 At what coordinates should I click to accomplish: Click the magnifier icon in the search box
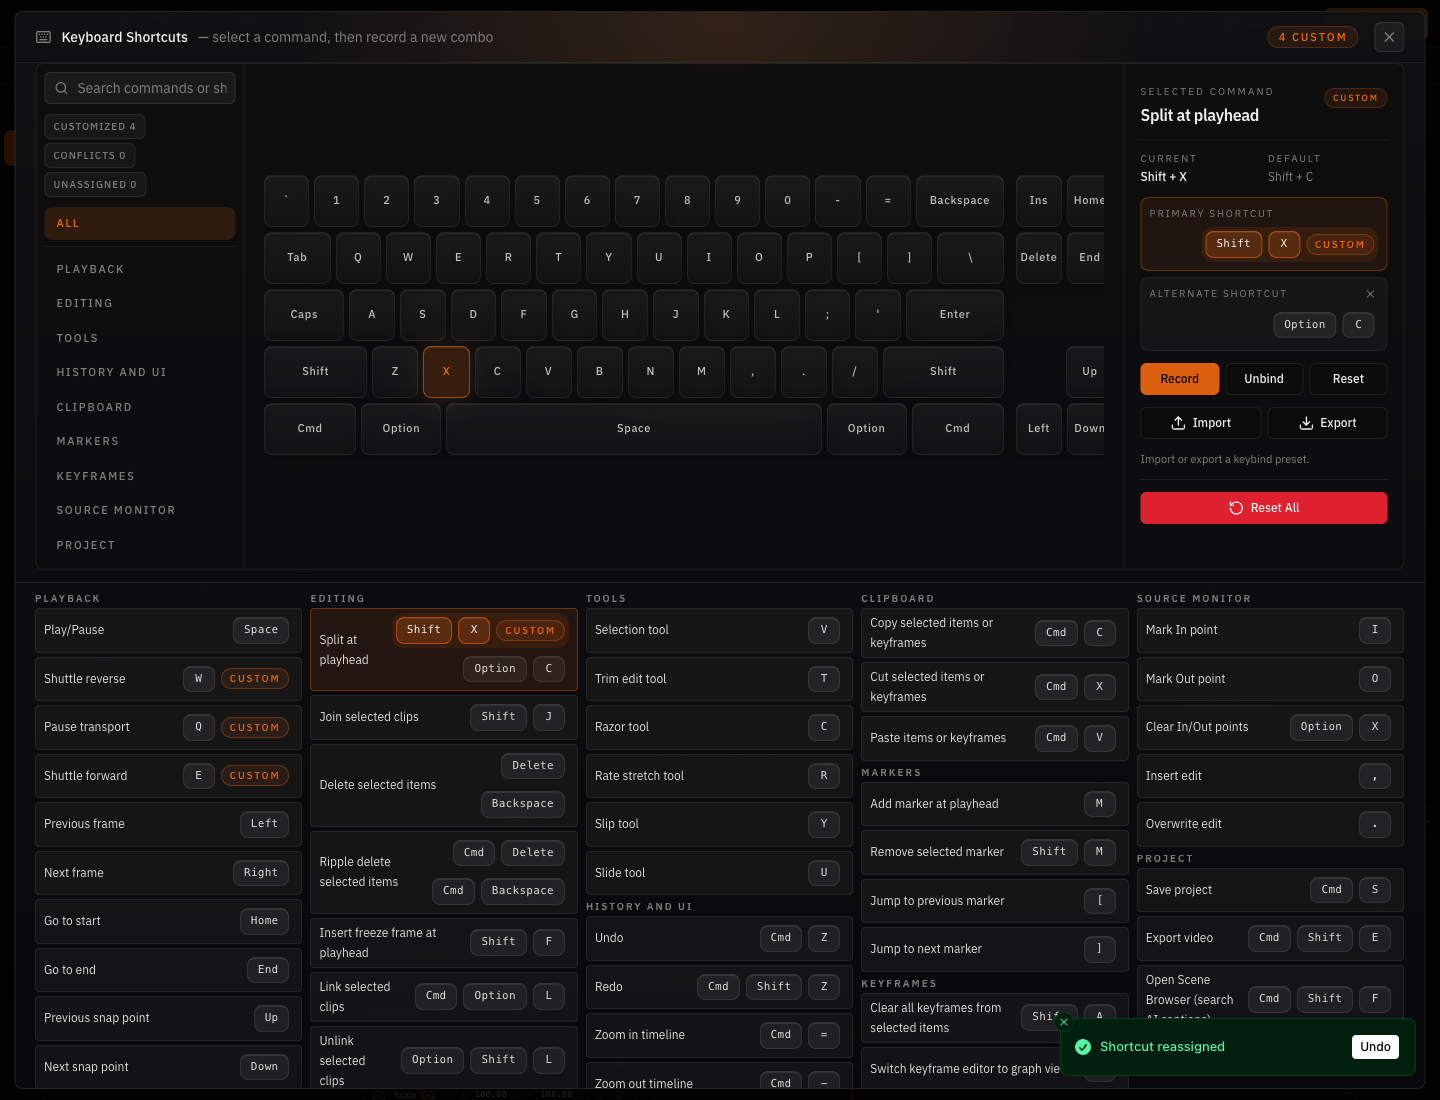(62, 88)
